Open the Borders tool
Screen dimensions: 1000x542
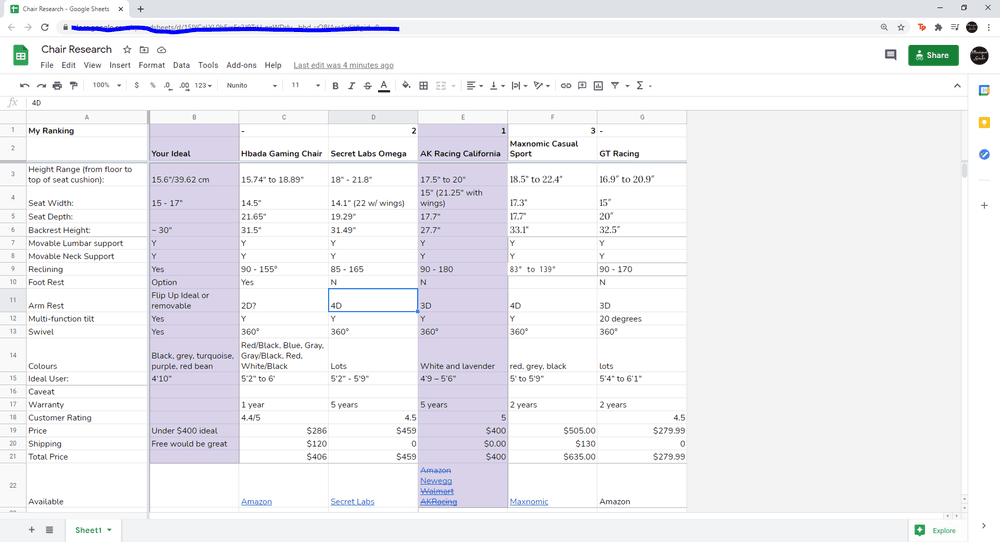423,85
